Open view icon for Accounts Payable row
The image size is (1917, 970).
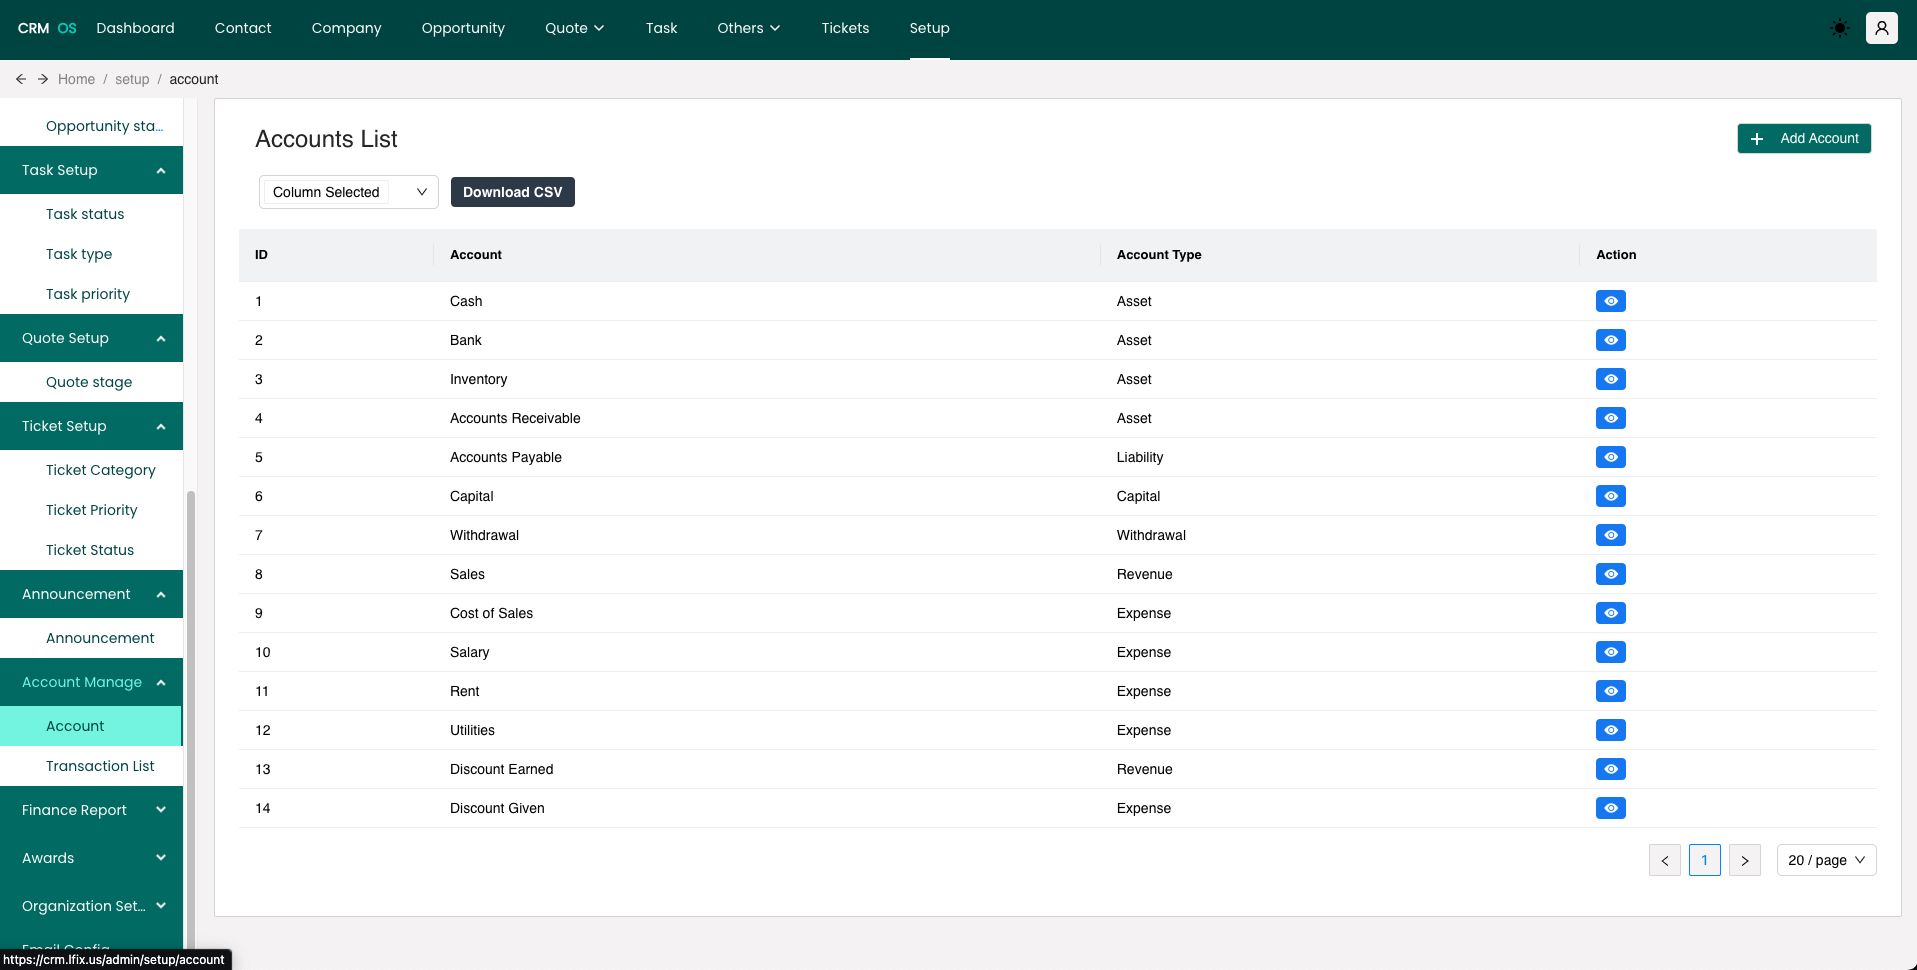(x=1610, y=457)
